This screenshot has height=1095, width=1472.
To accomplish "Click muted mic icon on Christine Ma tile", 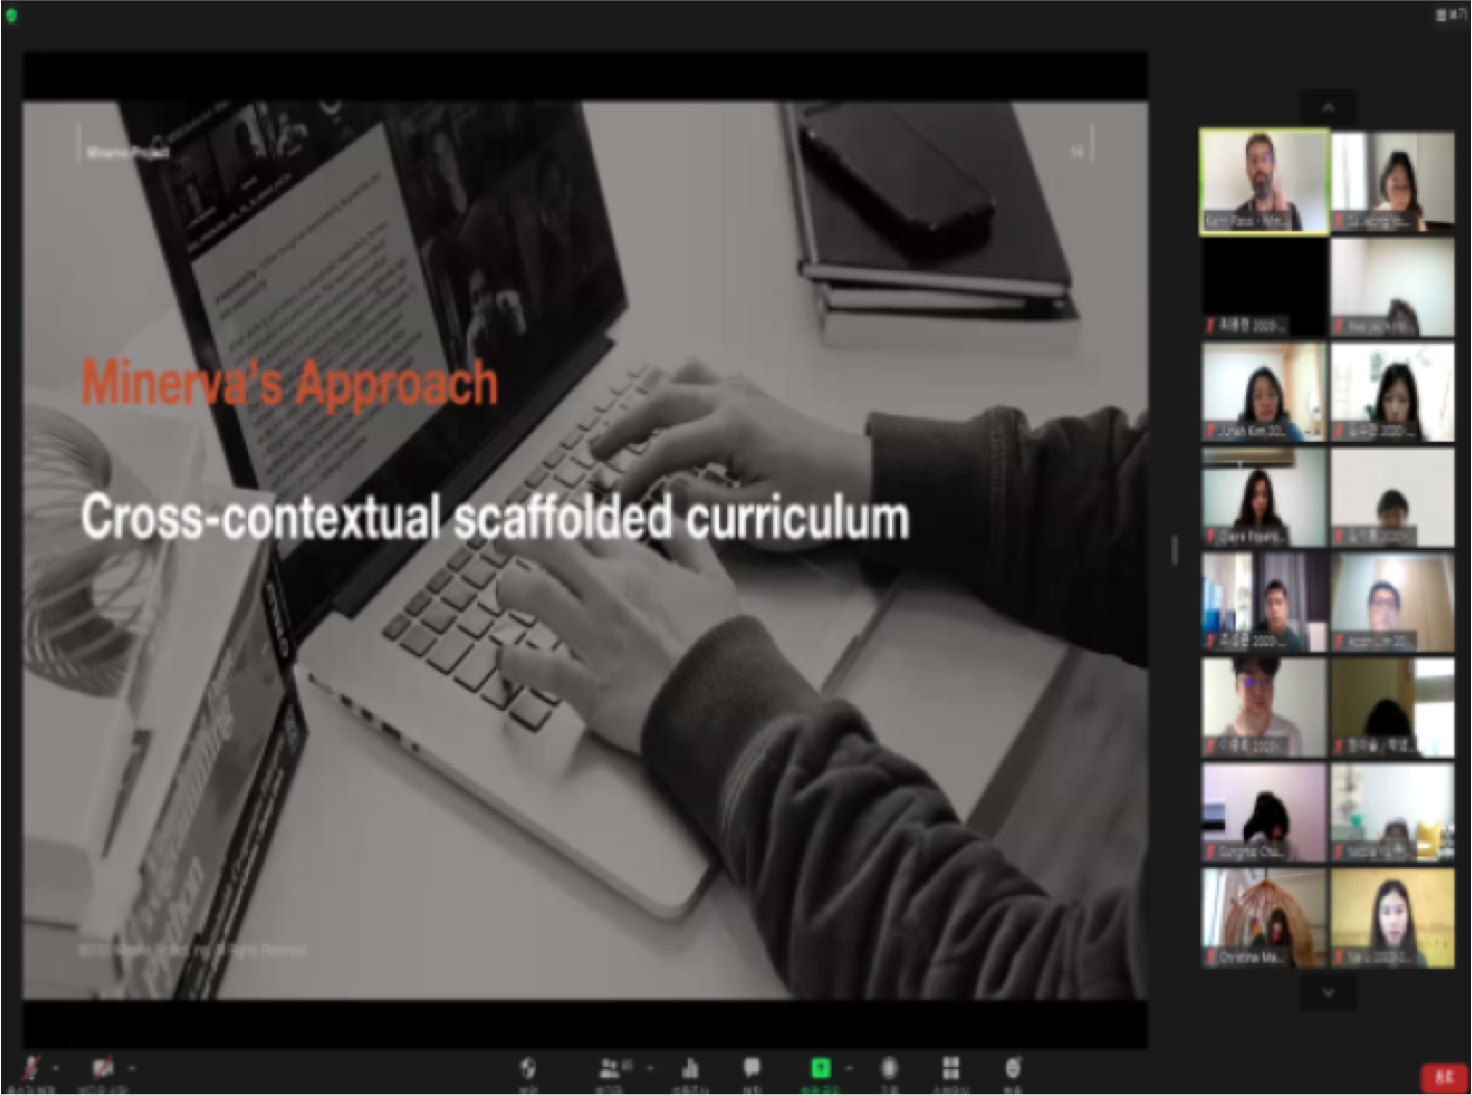I will tap(1210, 957).
